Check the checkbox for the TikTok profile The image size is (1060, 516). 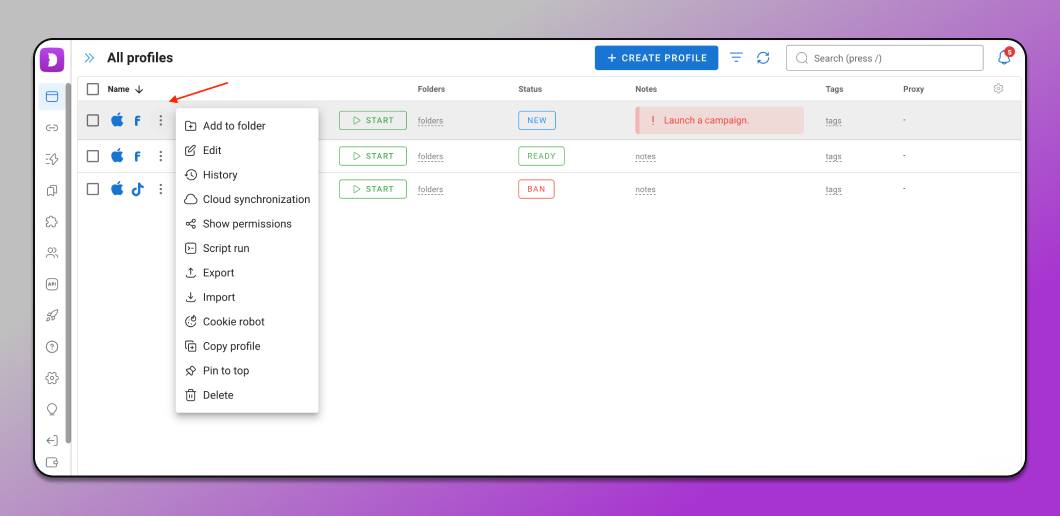tap(93, 189)
